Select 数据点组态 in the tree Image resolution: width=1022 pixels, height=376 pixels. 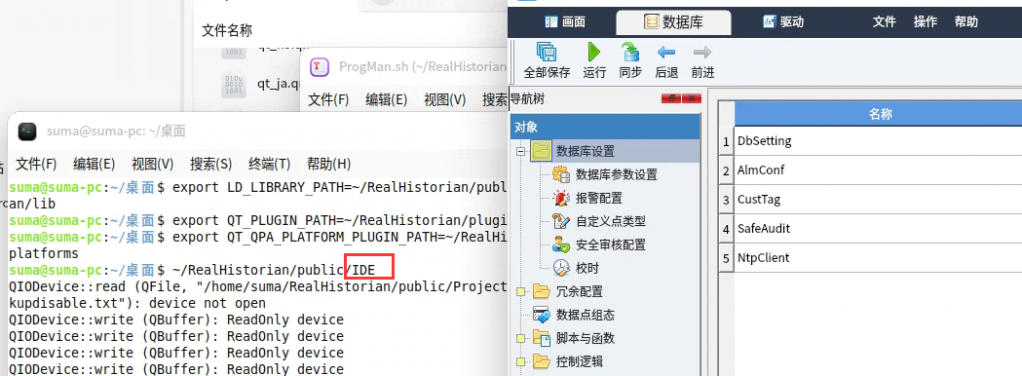click(x=585, y=315)
